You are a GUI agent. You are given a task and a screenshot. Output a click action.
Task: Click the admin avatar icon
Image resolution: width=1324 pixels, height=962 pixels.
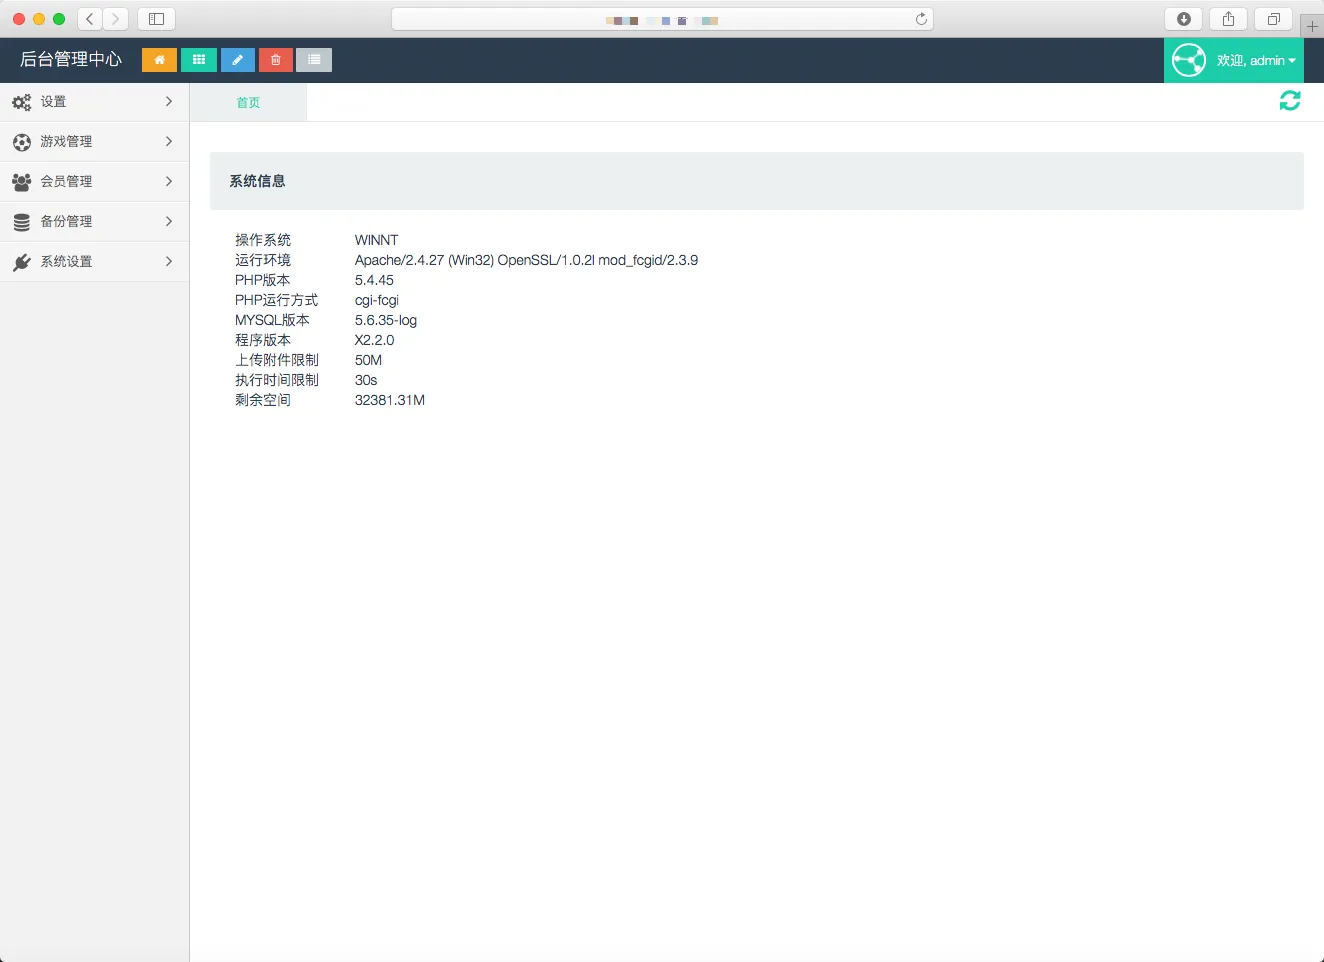tap(1189, 60)
